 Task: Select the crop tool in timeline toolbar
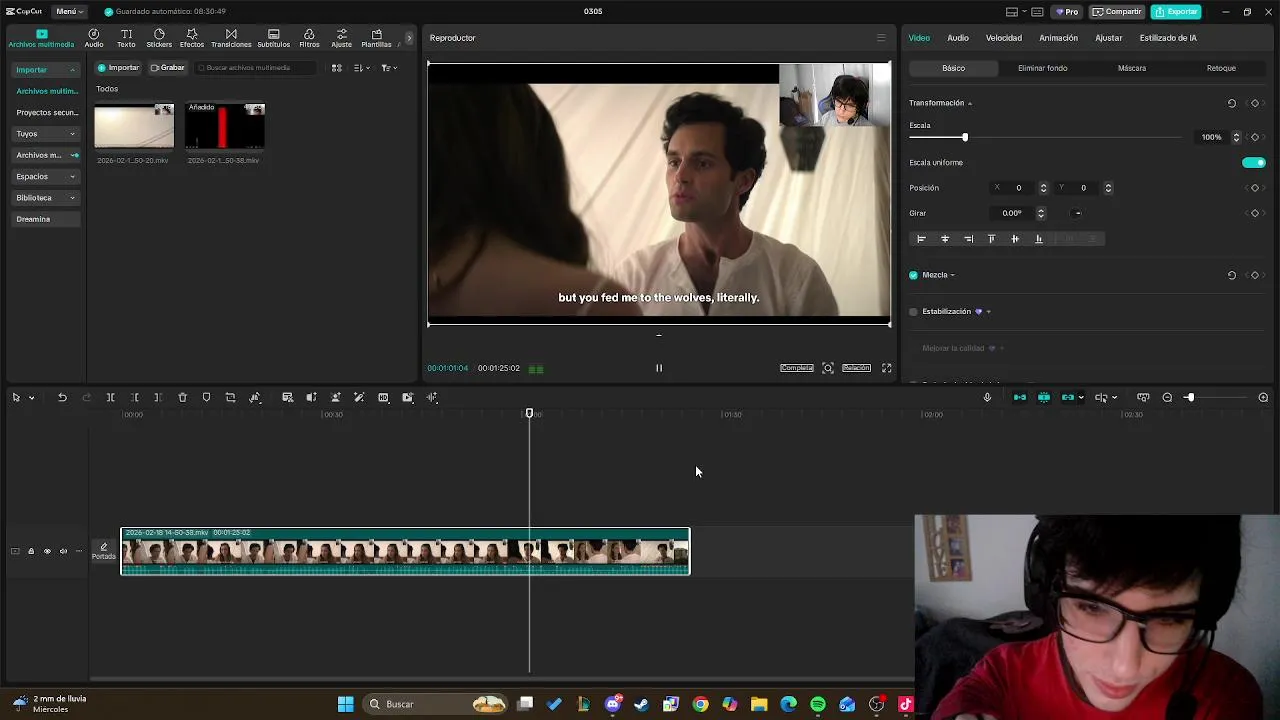[x=230, y=398]
